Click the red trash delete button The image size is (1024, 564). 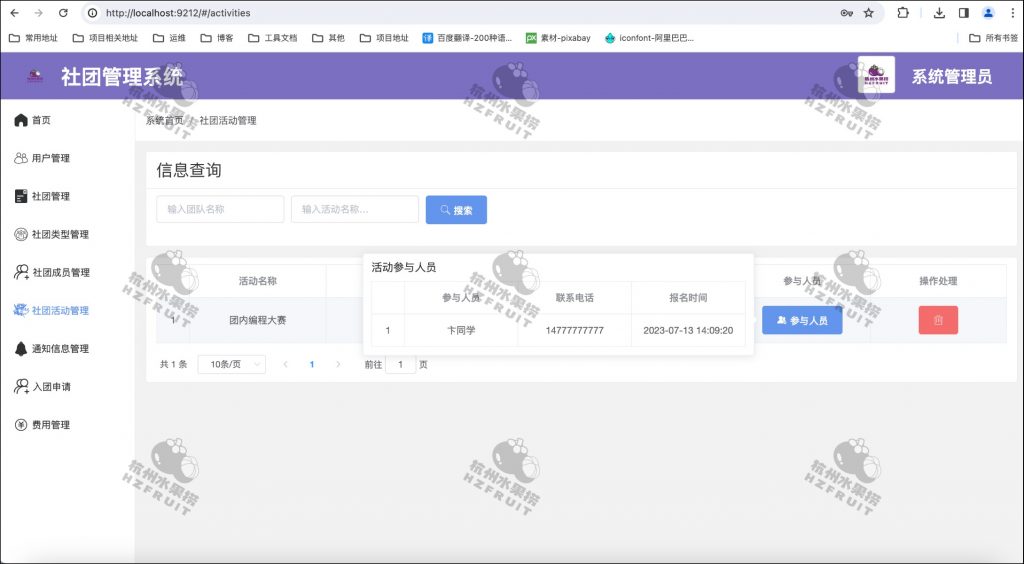coord(938,321)
